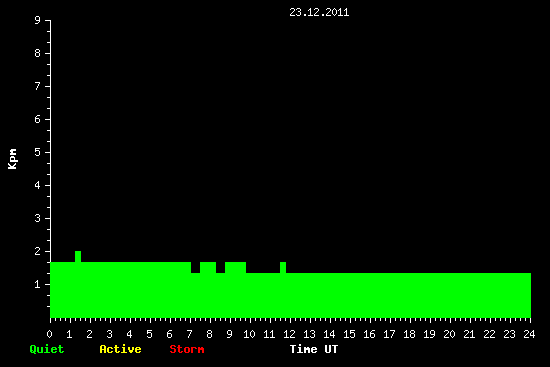Click the raised green bar between hours 7 and 8

tap(208, 267)
